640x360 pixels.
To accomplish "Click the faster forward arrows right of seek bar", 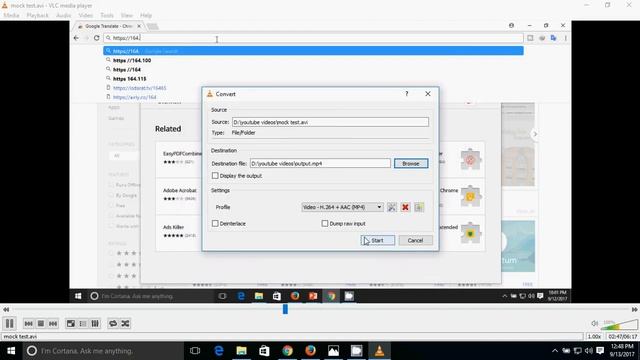I will click(634, 309).
